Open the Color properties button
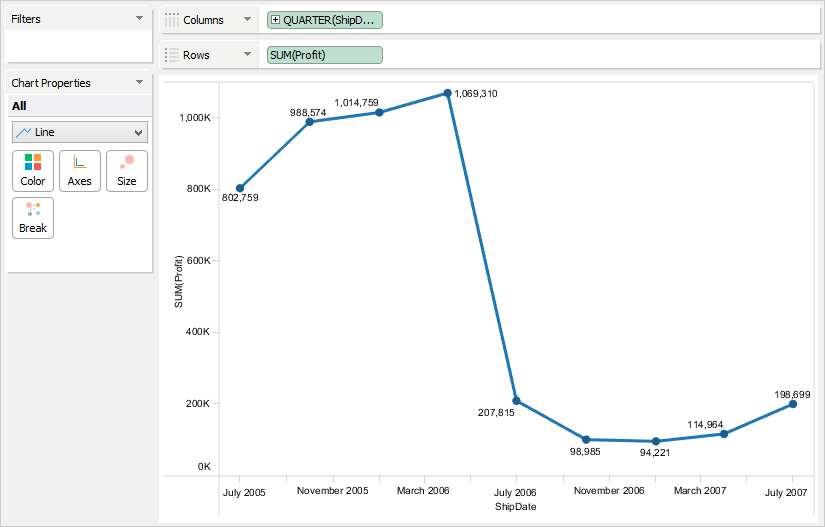 click(x=33, y=170)
